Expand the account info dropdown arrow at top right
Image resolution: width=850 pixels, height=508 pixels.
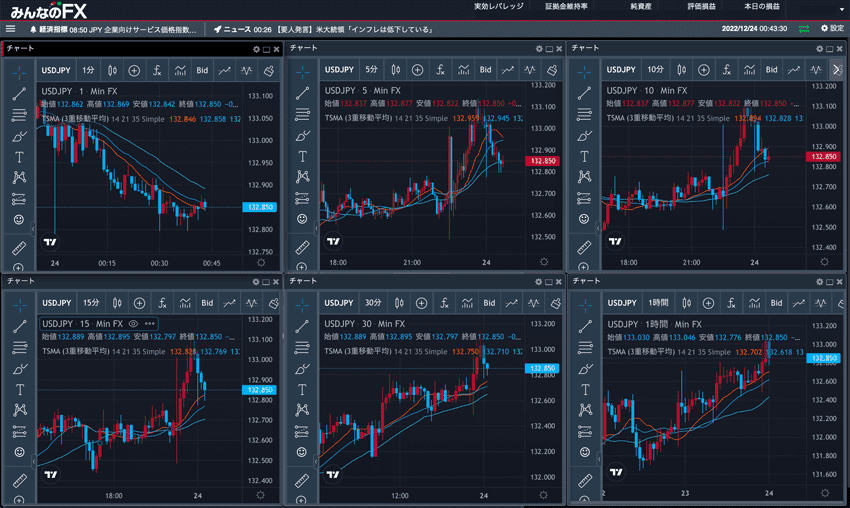(x=842, y=9)
